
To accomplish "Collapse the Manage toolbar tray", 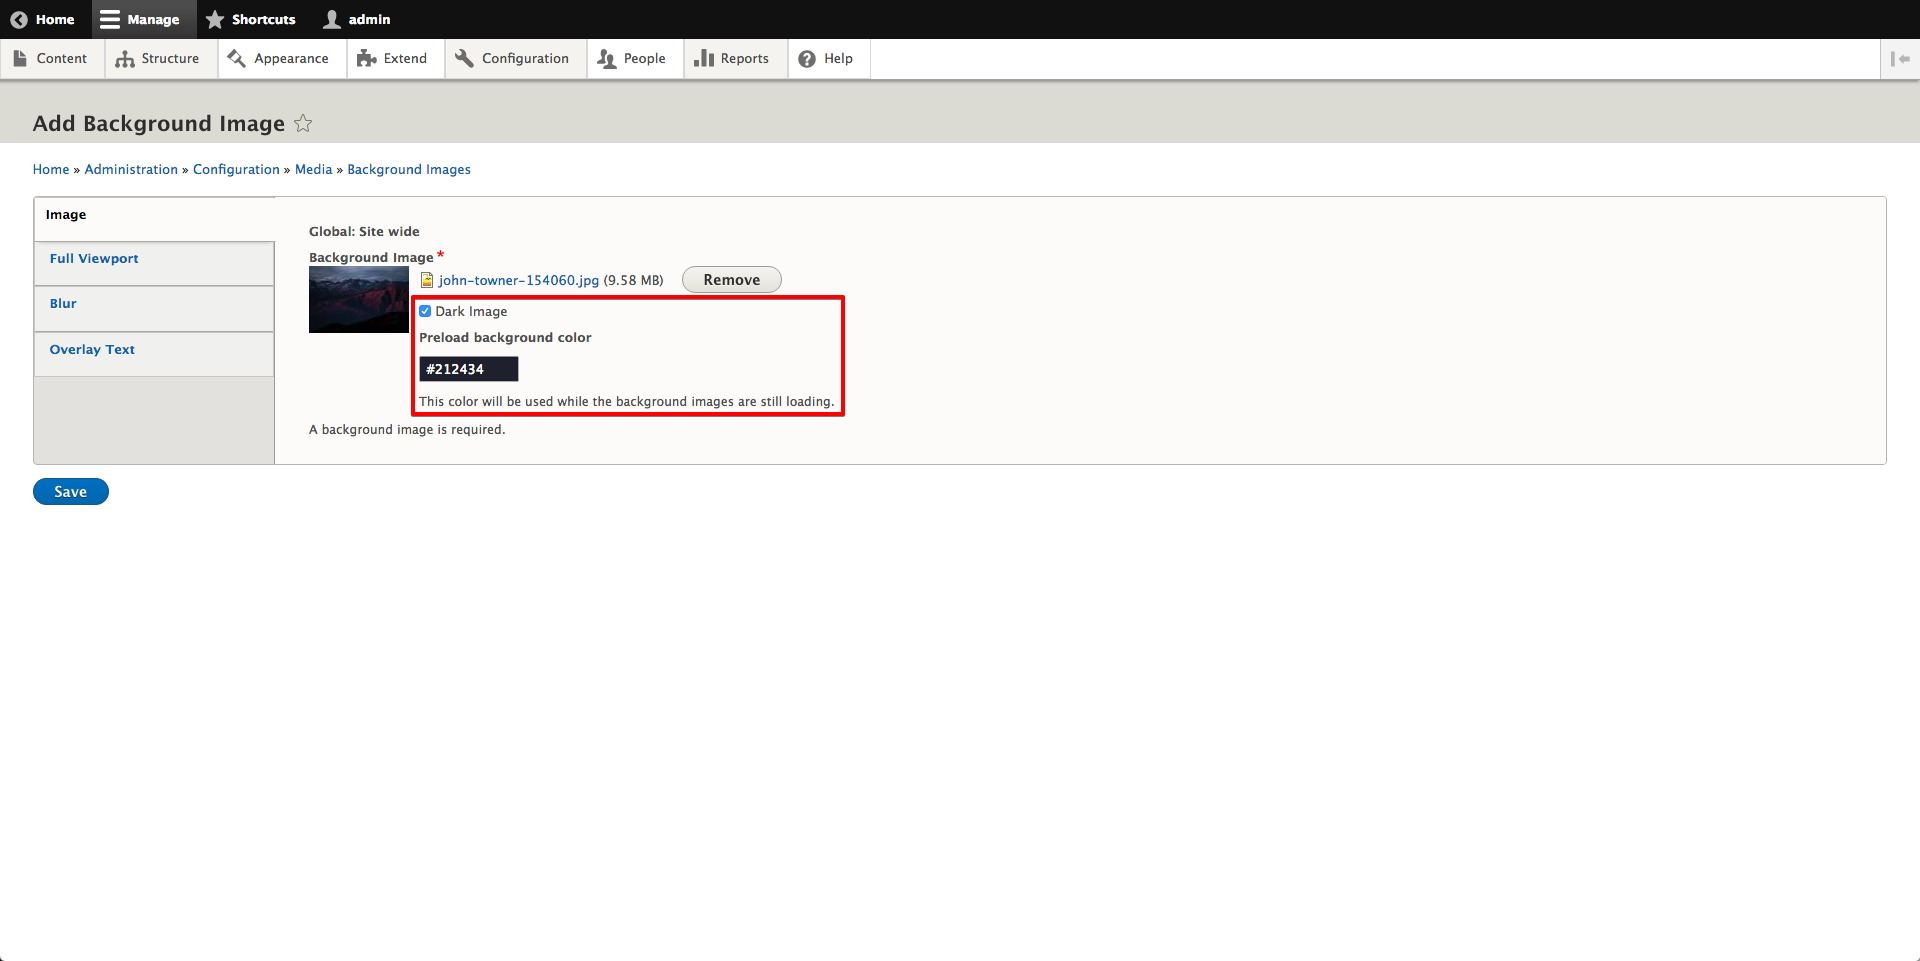I will click(140, 19).
